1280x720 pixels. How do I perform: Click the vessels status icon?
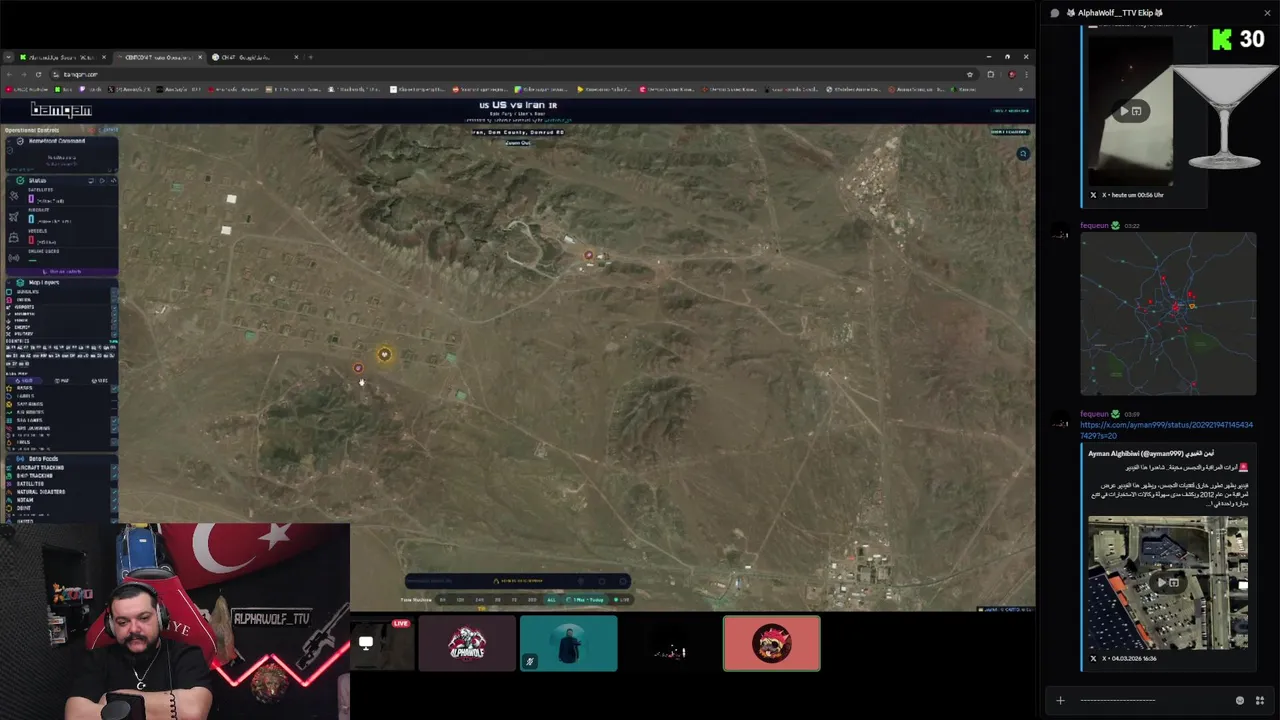(x=14, y=238)
